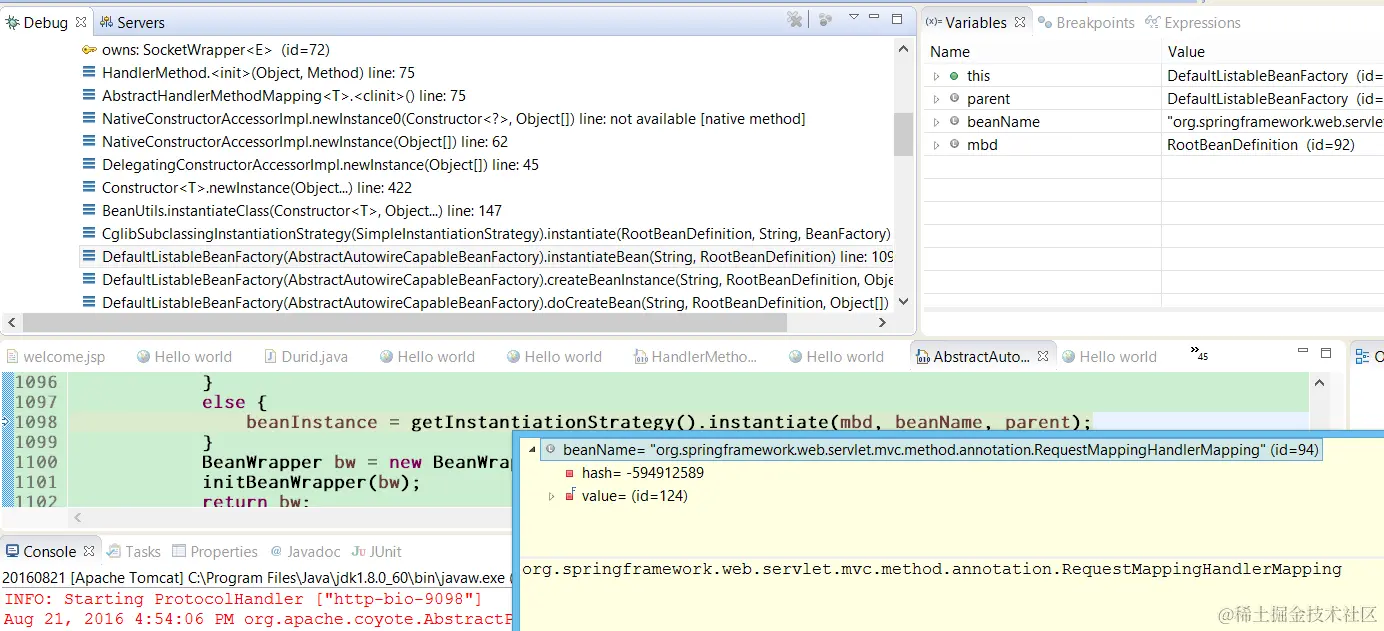Click the greyed circles icon in Debug toolbar
The image size is (1384, 631).
coord(825,19)
